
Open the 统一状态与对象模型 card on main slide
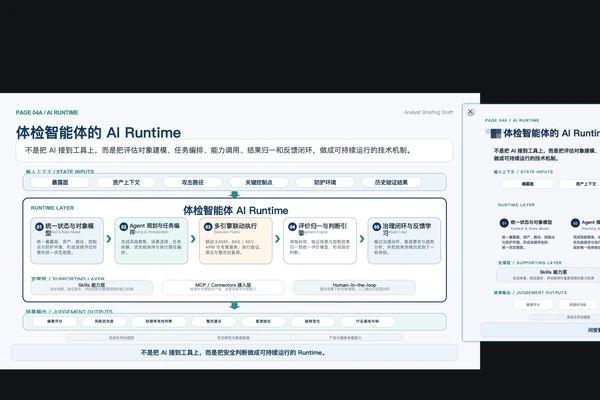point(67,241)
